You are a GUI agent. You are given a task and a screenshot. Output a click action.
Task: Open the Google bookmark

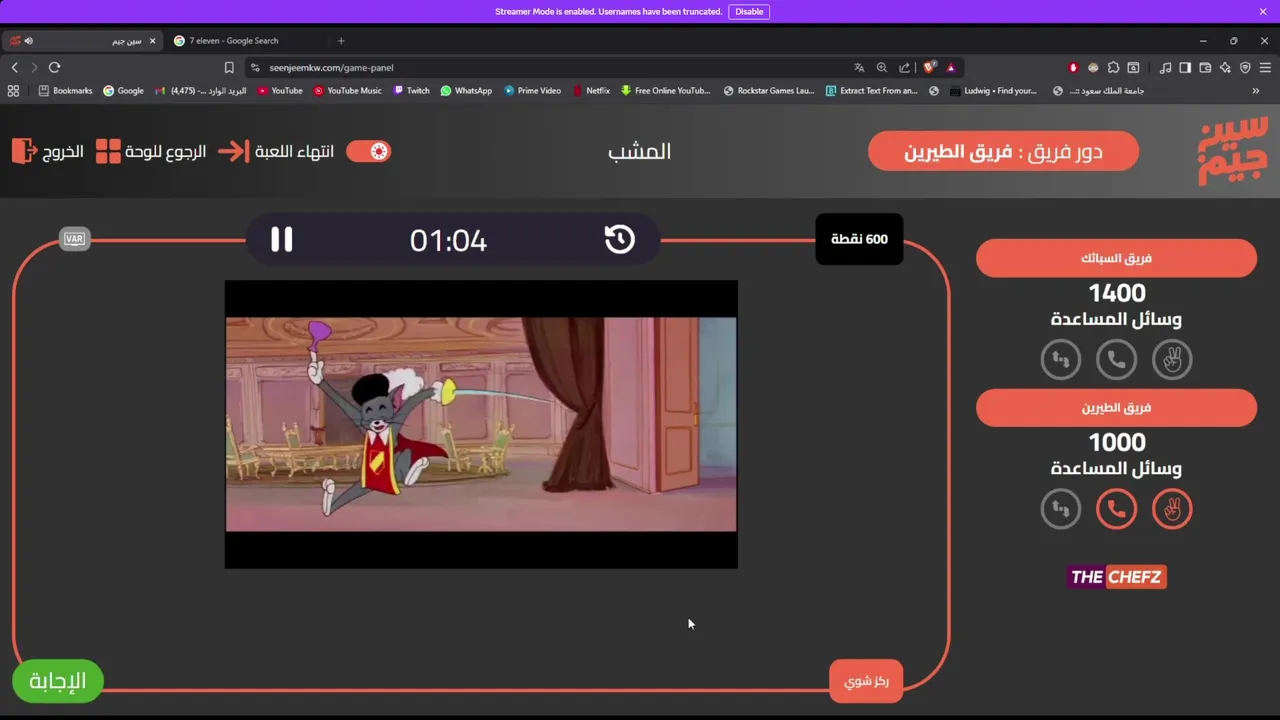(x=123, y=90)
